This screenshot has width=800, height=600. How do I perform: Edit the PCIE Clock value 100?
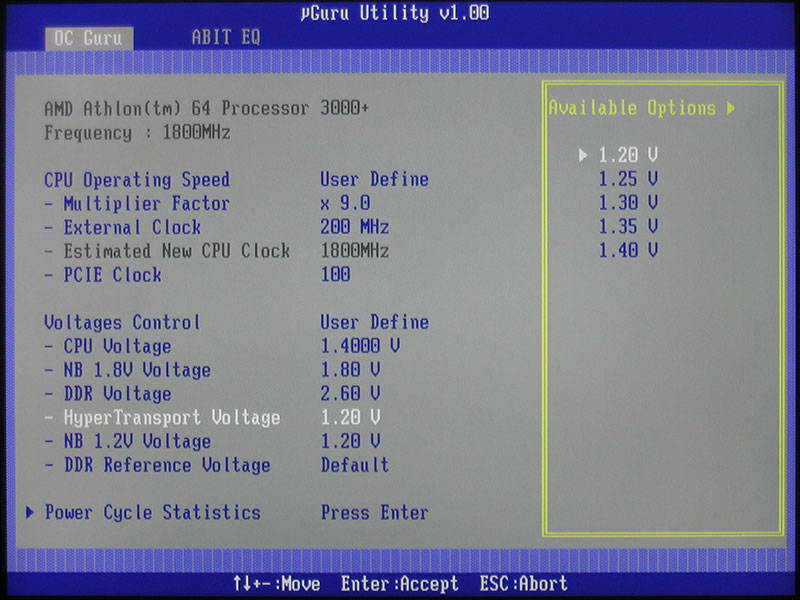coord(335,274)
